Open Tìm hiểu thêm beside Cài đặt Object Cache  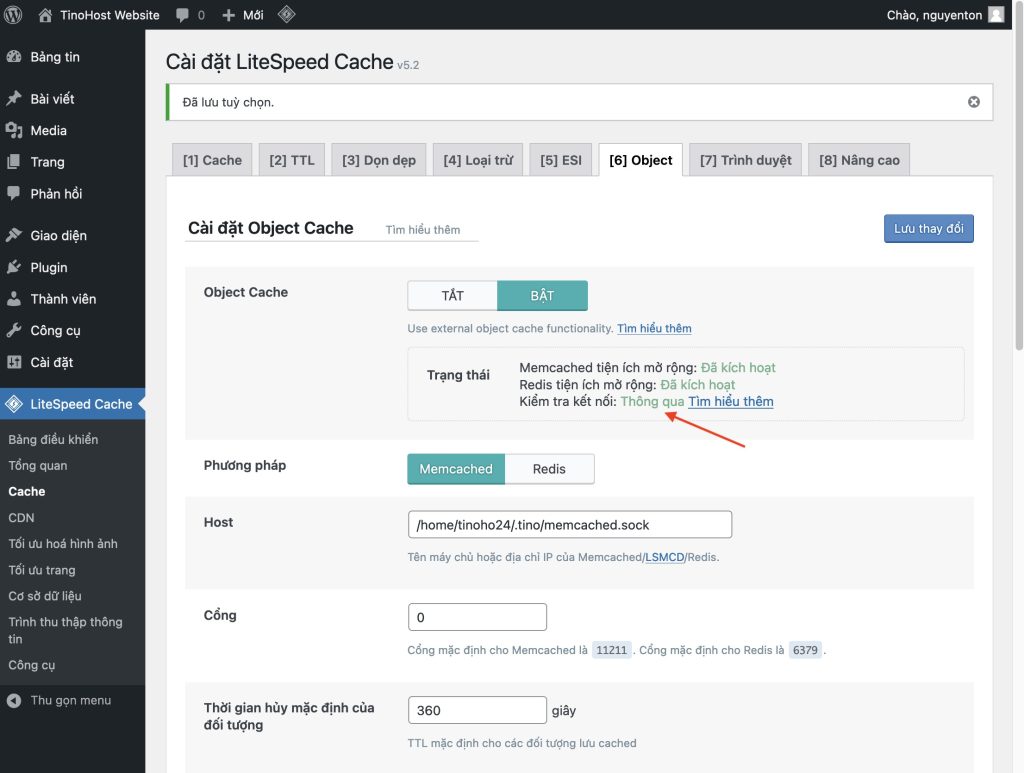(x=423, y=230)
